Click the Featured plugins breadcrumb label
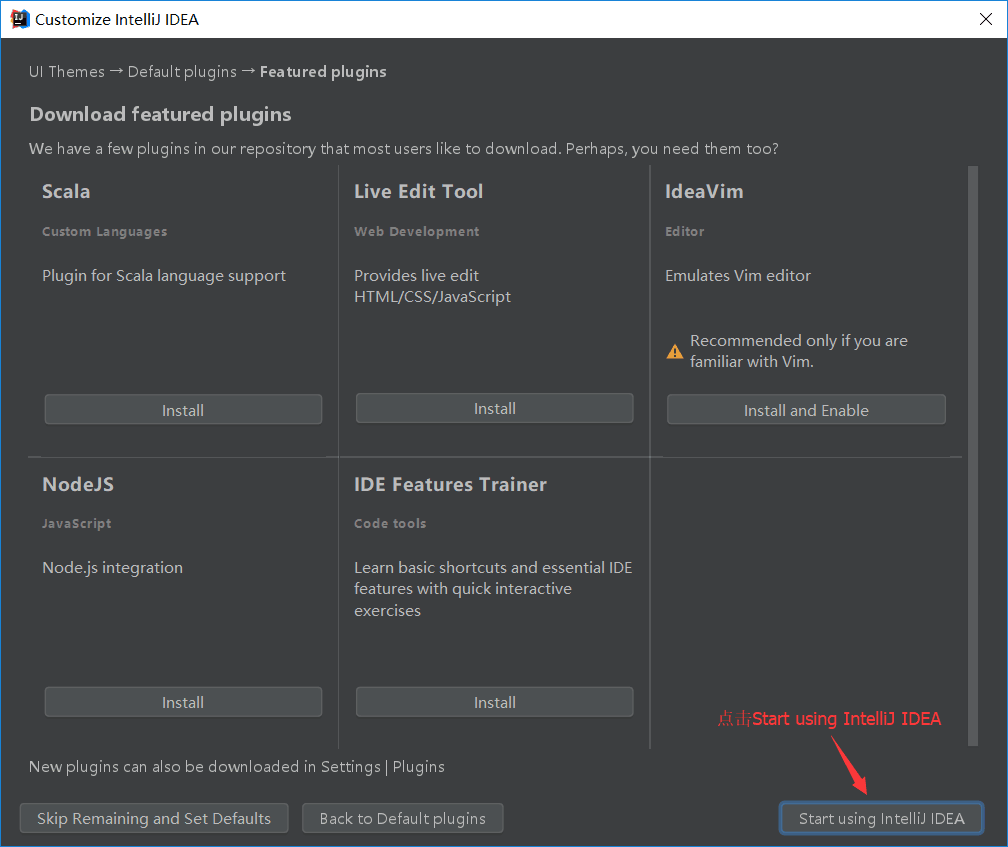1008x847 pixels. coord(323,71)
